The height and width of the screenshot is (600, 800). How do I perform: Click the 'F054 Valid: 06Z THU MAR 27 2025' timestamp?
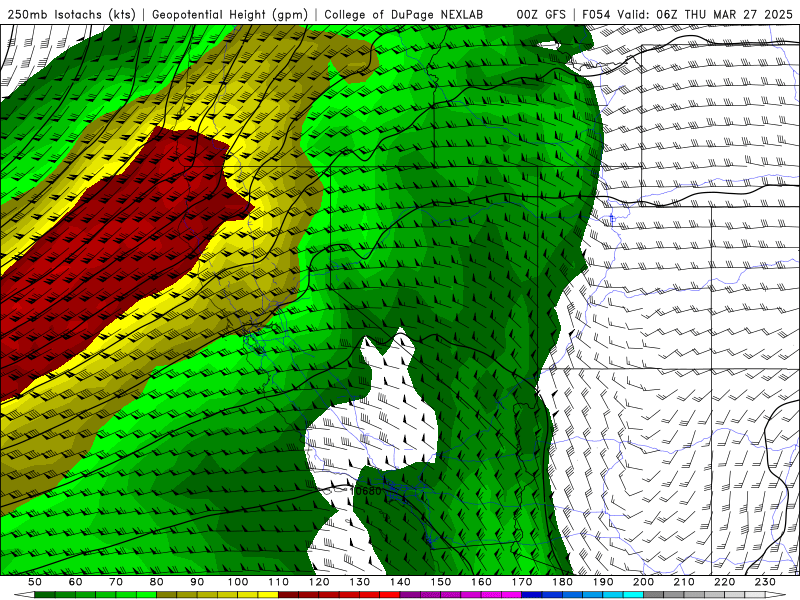click(x=687, y=14)
